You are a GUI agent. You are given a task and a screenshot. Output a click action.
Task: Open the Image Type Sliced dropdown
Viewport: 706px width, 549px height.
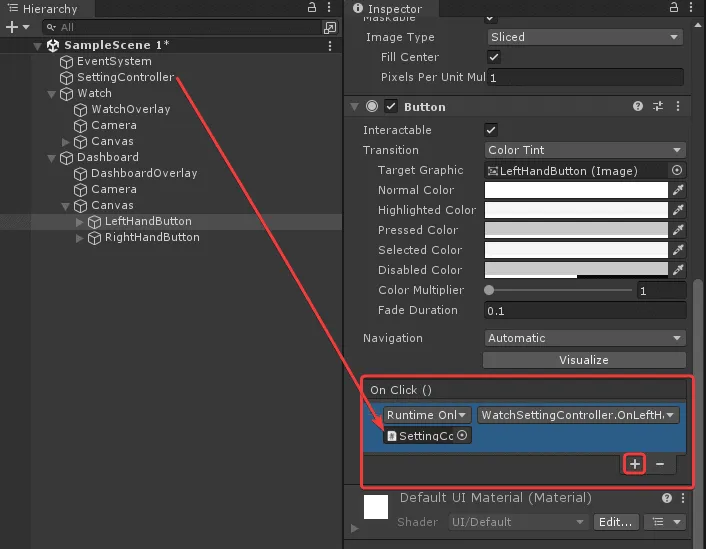click(585, 37)
